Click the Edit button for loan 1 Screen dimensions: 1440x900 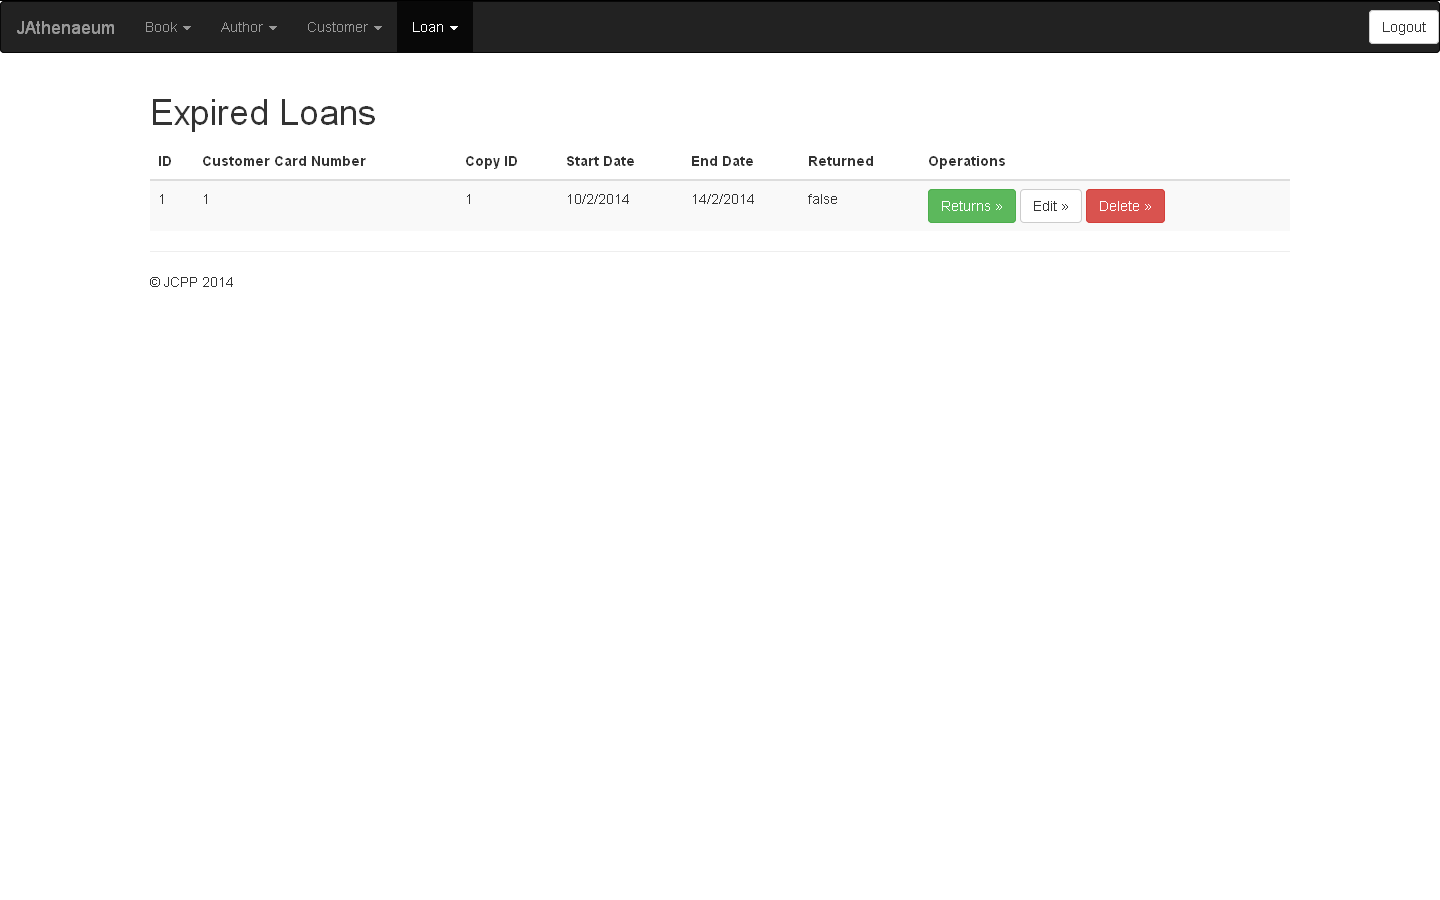click(x=1051, y=206)
